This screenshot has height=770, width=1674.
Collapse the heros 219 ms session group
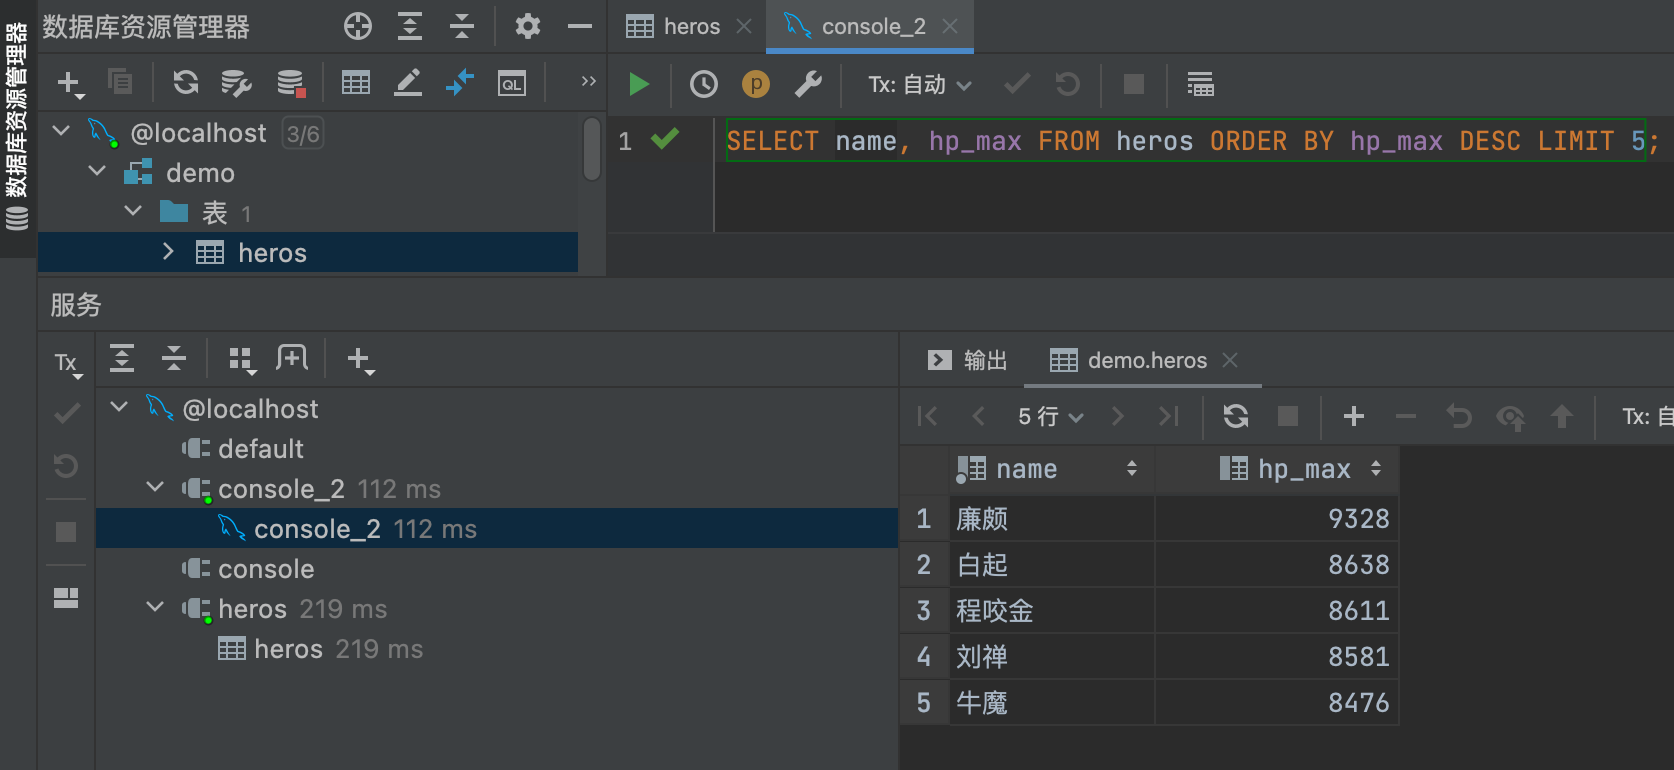click(155, 607)
